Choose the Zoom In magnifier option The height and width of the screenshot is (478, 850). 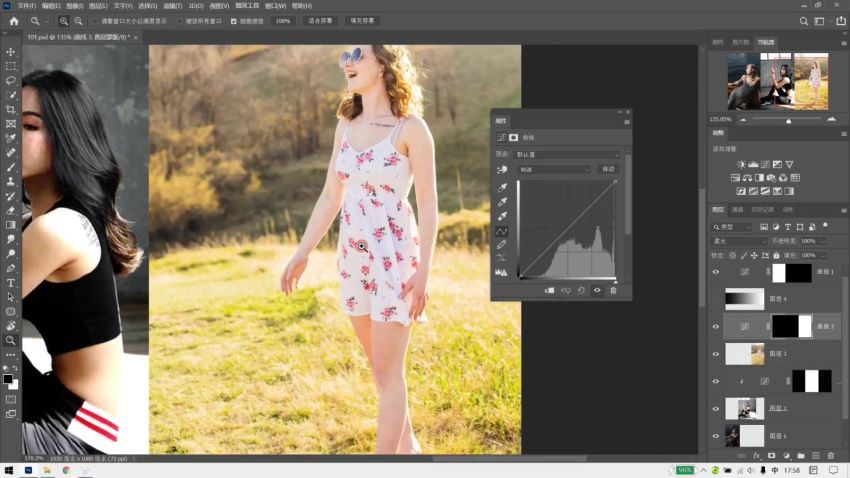[64, 21]
